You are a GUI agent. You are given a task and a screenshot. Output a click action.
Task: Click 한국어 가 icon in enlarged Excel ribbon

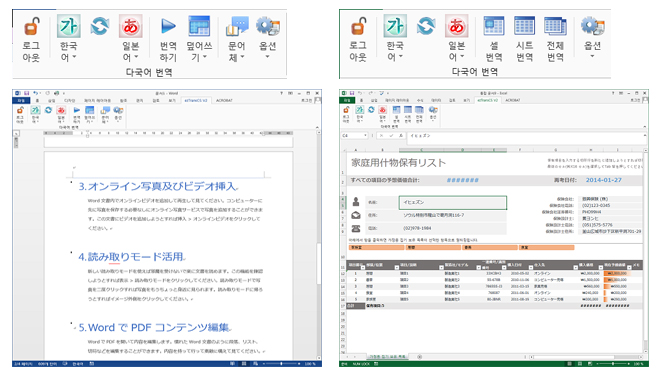[395, 26]
